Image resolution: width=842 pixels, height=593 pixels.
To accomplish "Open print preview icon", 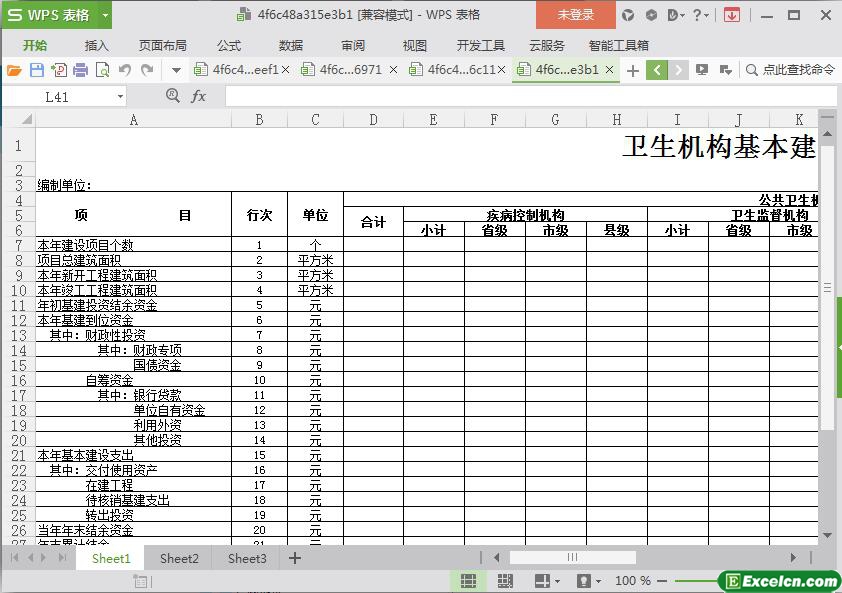I will [102, 70].
